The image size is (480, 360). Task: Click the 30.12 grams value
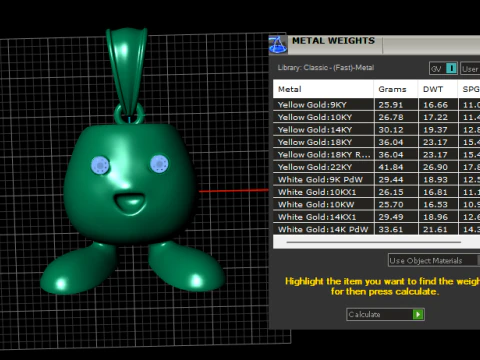391,130
